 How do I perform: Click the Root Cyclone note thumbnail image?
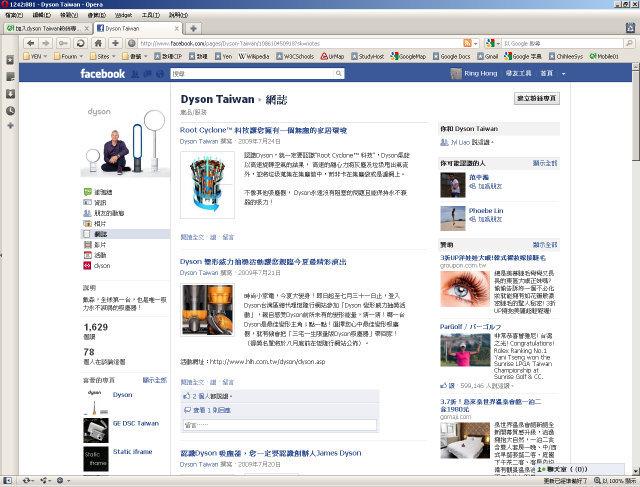point(207,185)
